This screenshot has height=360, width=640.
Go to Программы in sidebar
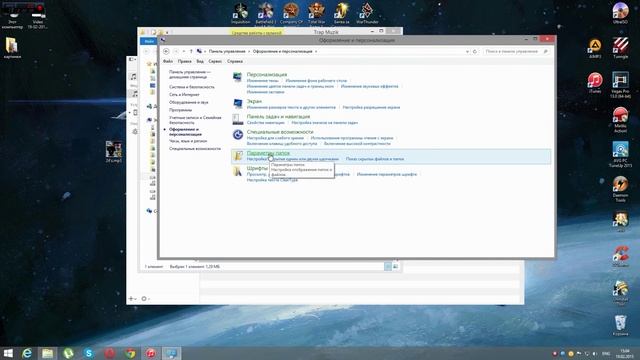point(180,110)
